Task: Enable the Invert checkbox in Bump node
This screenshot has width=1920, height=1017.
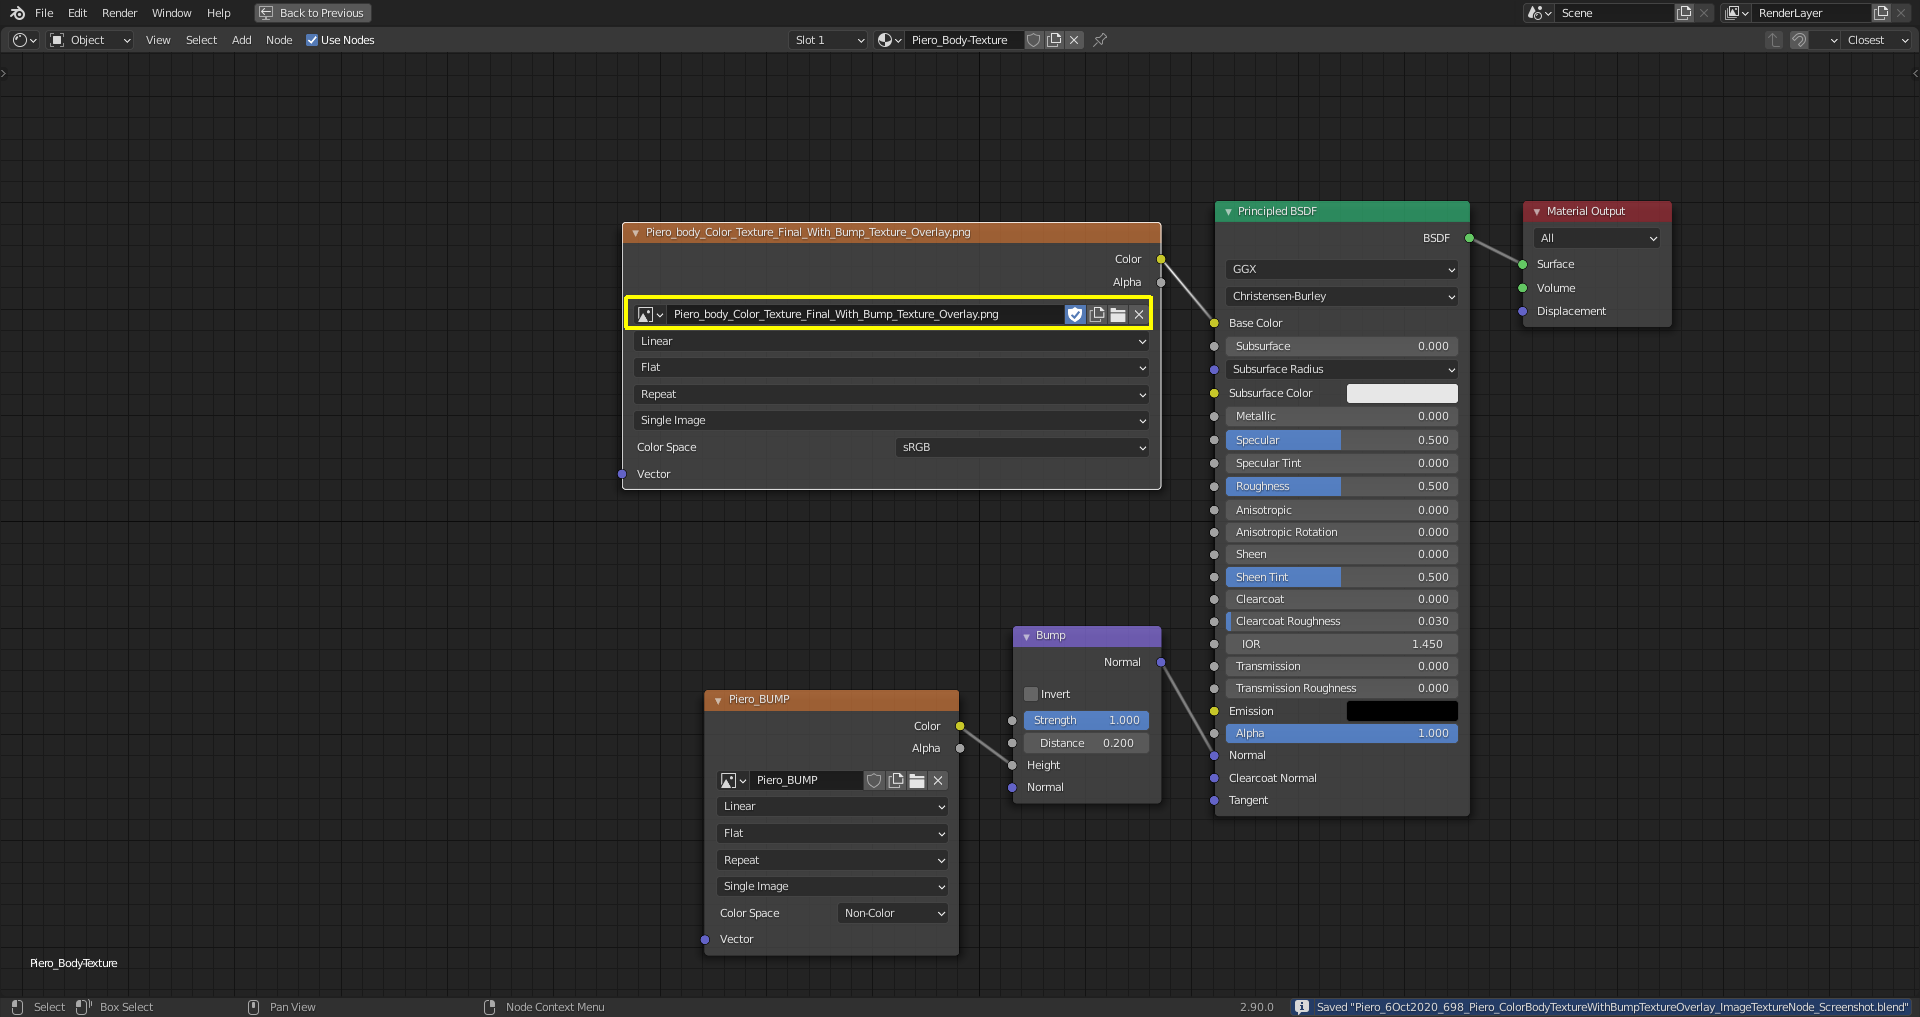Action: click(x=1031, y=694)
